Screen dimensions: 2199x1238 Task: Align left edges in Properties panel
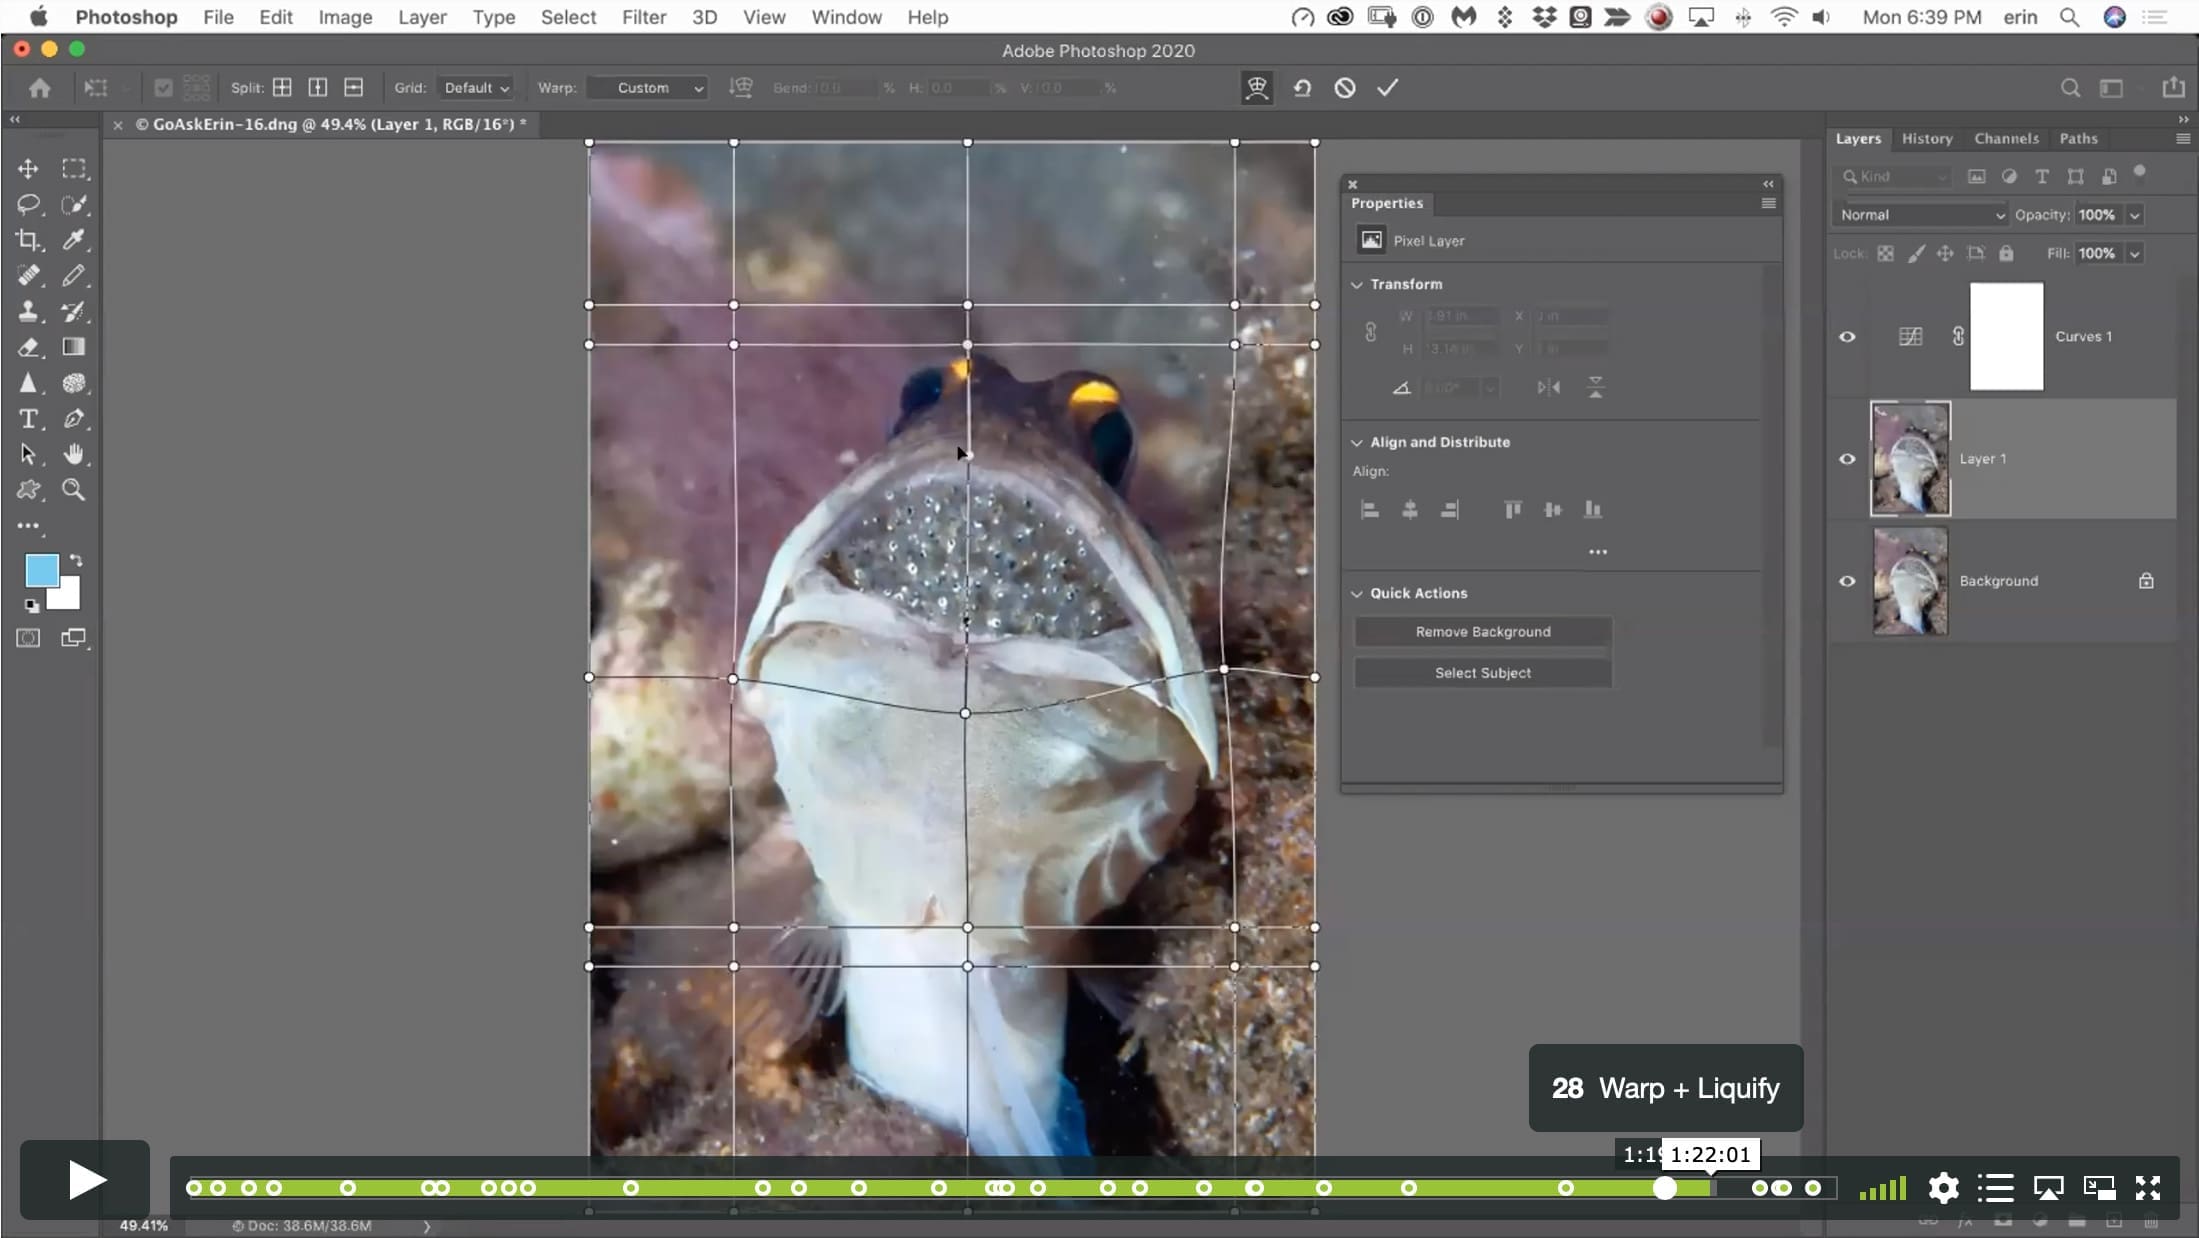[1370, 510]
